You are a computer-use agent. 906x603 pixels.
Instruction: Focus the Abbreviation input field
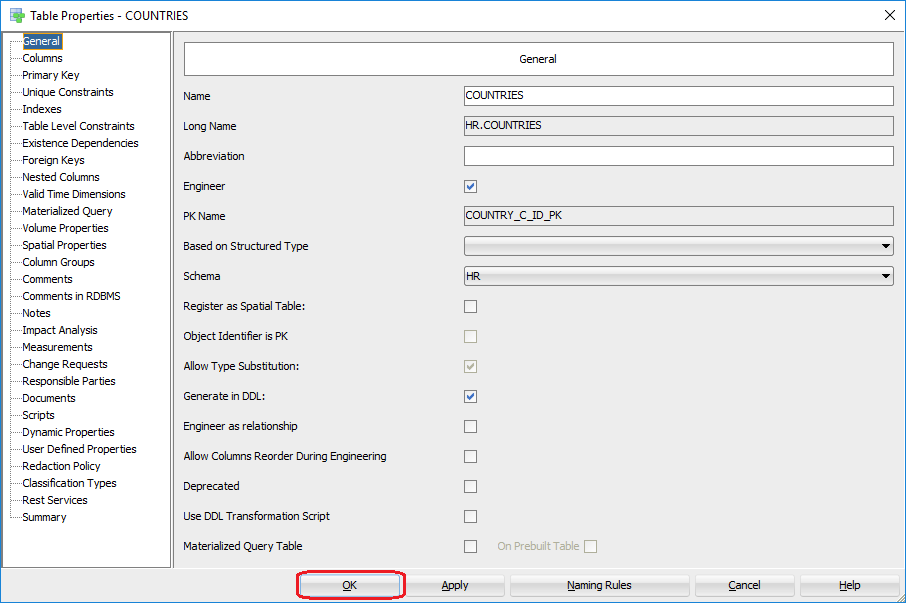[678, 156]
